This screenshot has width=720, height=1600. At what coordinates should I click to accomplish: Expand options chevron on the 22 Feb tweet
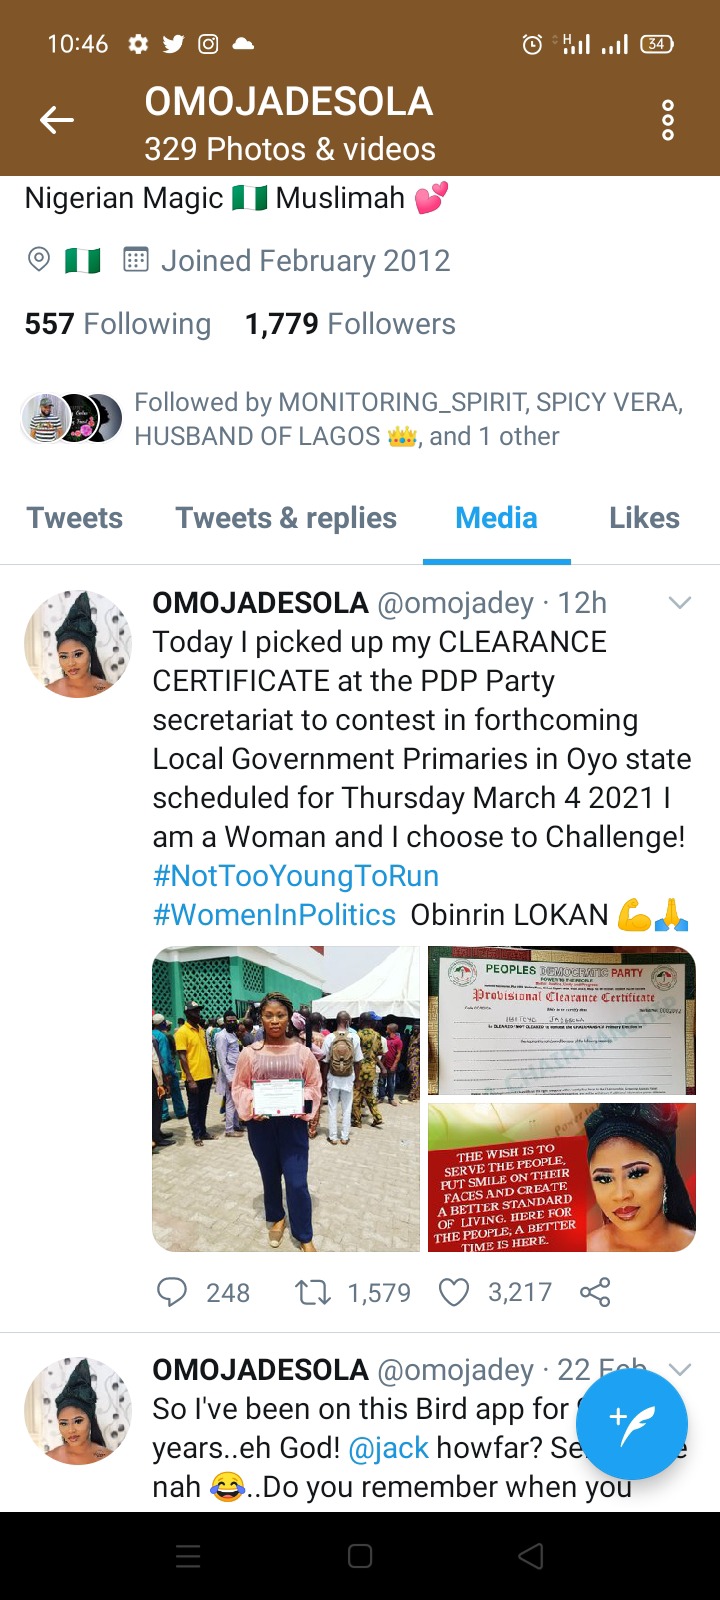(x=680, y=1369)
